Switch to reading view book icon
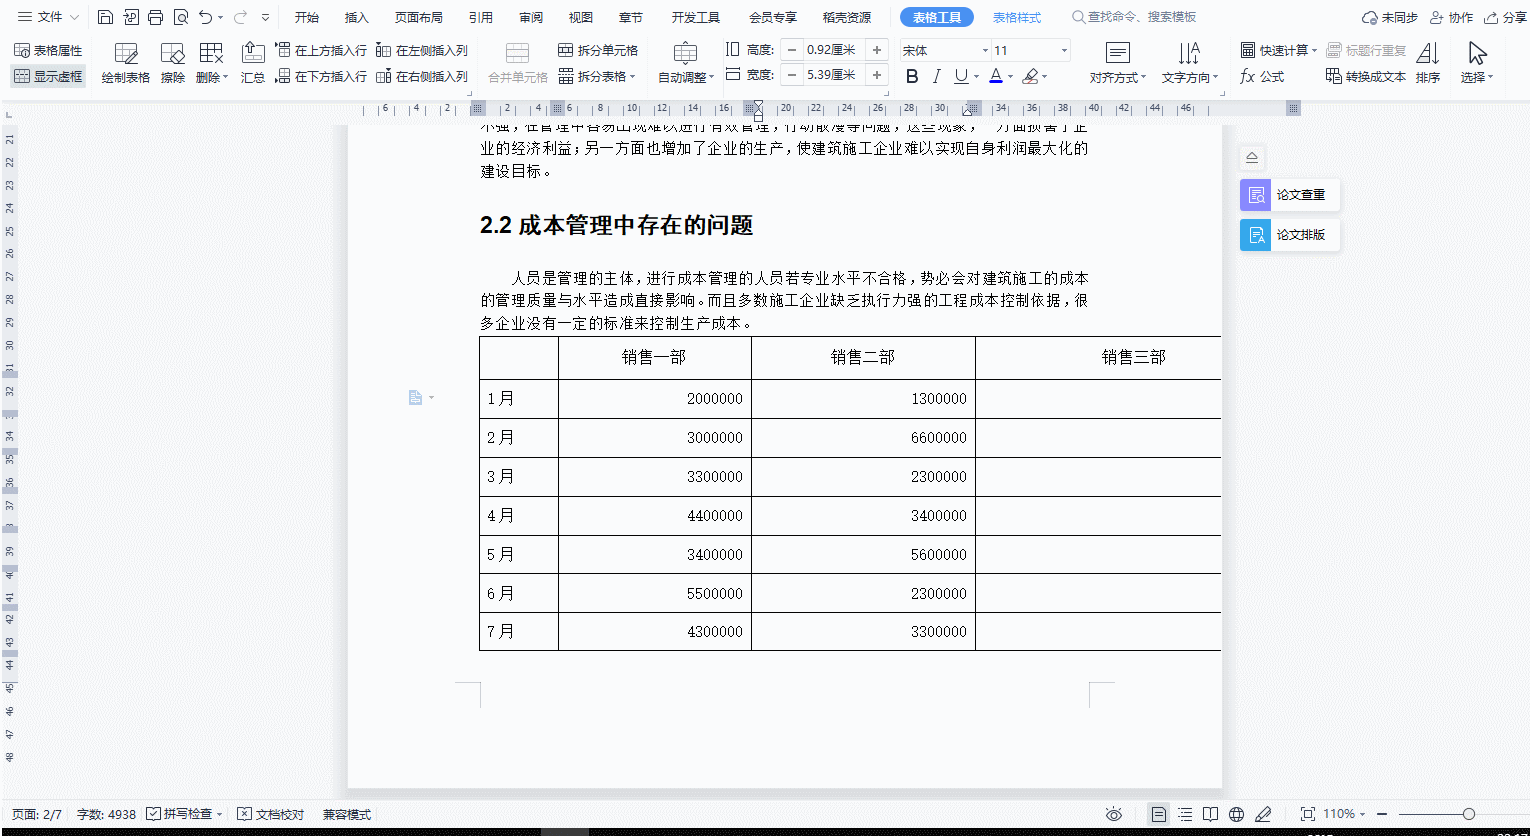 [1211, 814]
